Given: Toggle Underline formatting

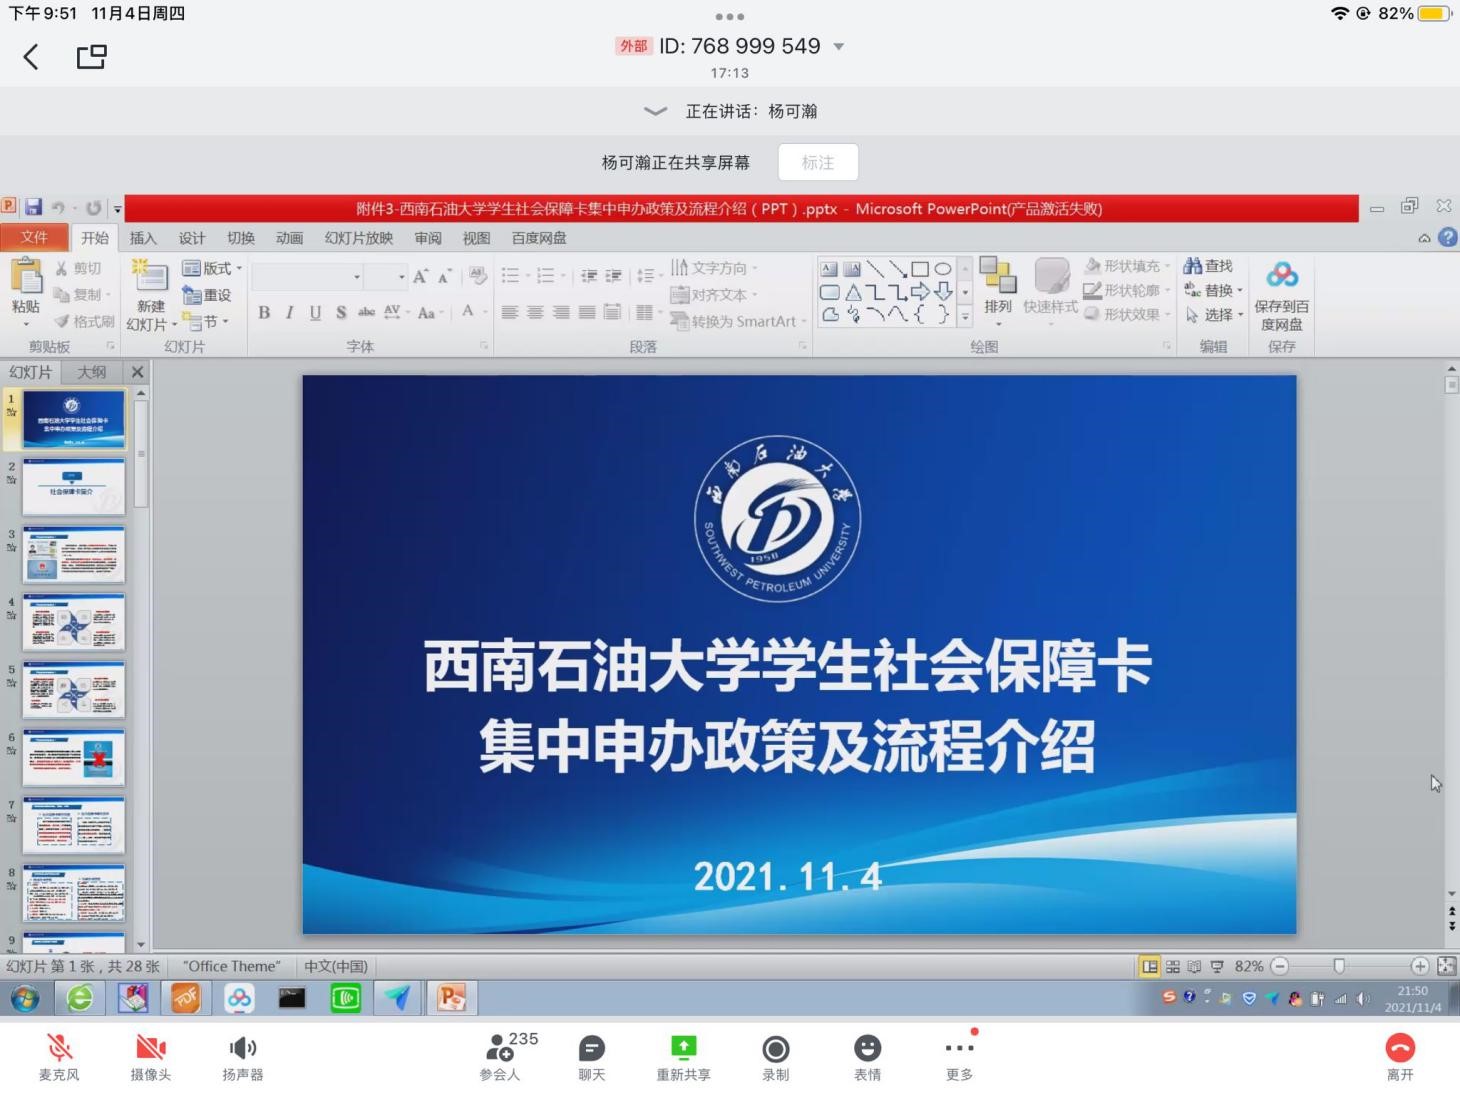Looking at the screenshot, I should point(315,312).
